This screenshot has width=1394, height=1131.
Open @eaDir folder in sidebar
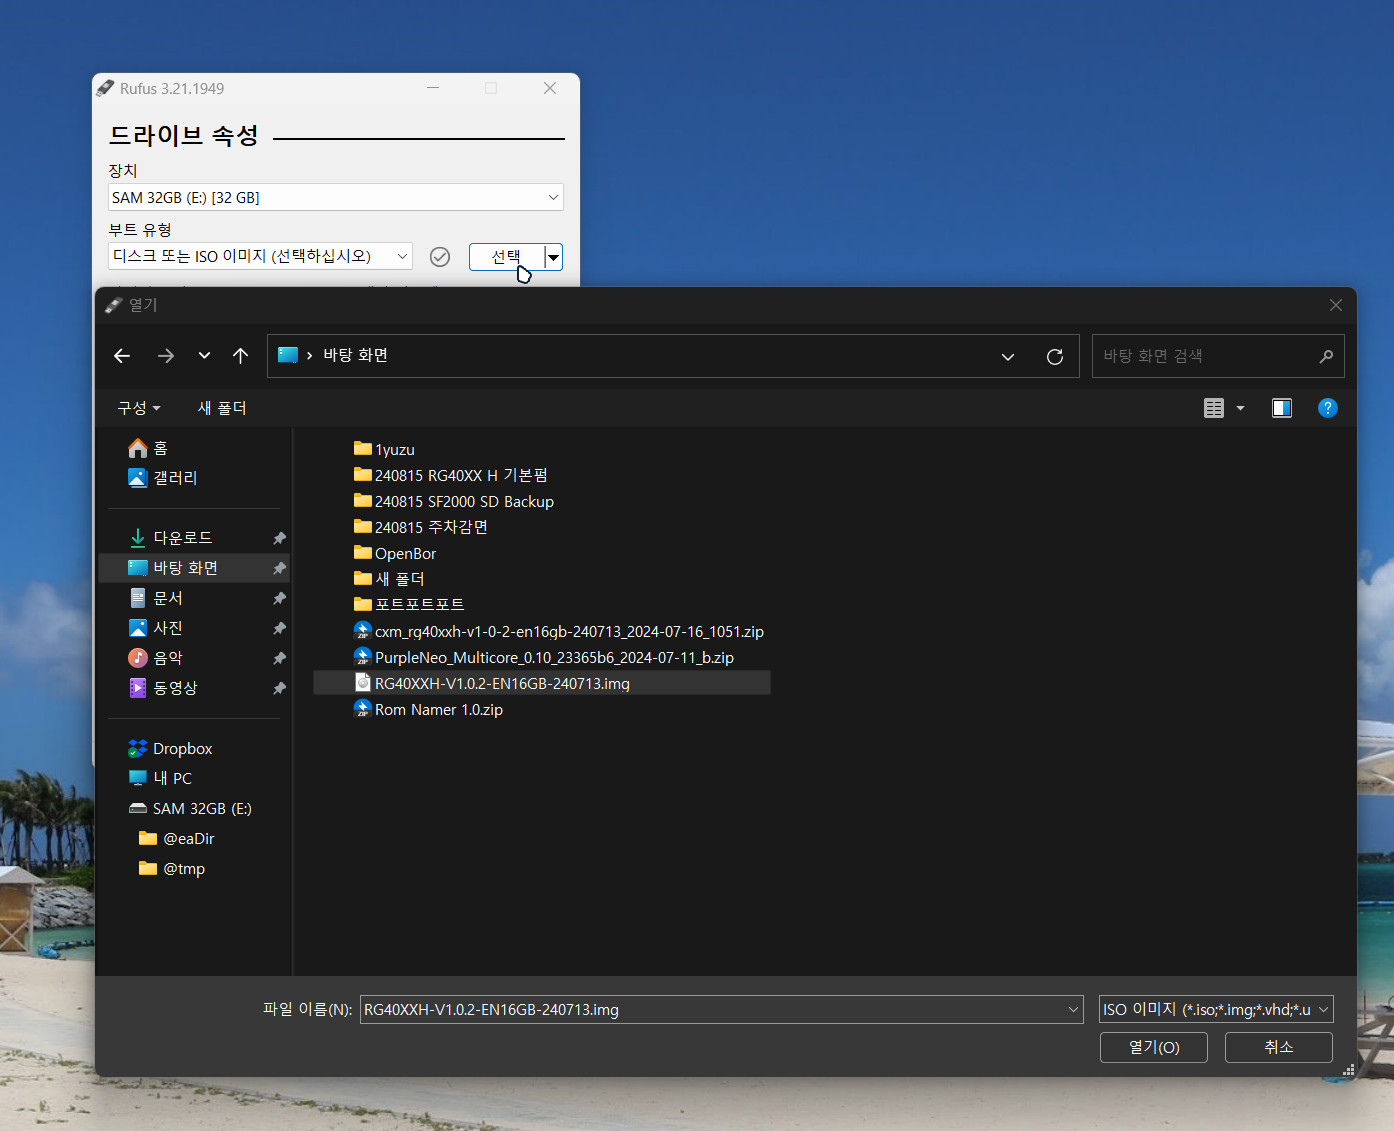point(177,838)
